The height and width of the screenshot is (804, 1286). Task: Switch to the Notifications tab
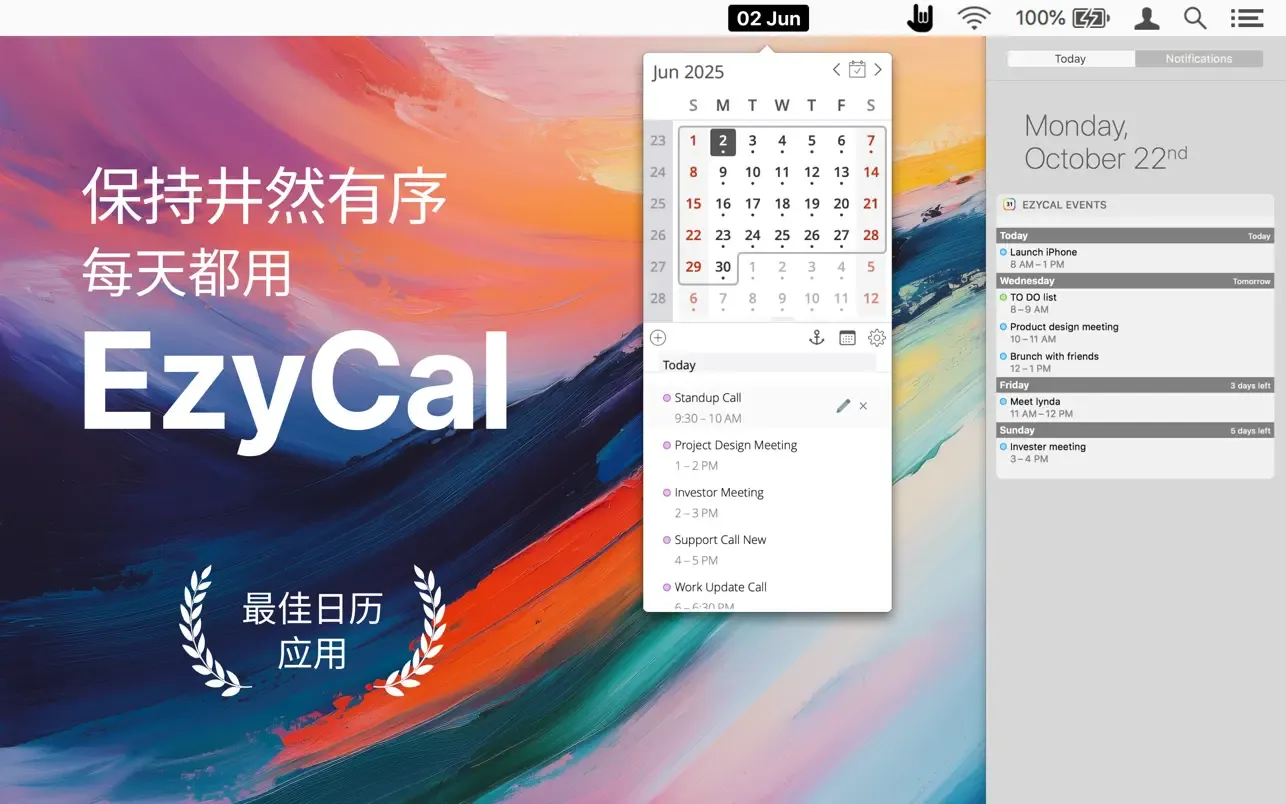pos(1199,59)
